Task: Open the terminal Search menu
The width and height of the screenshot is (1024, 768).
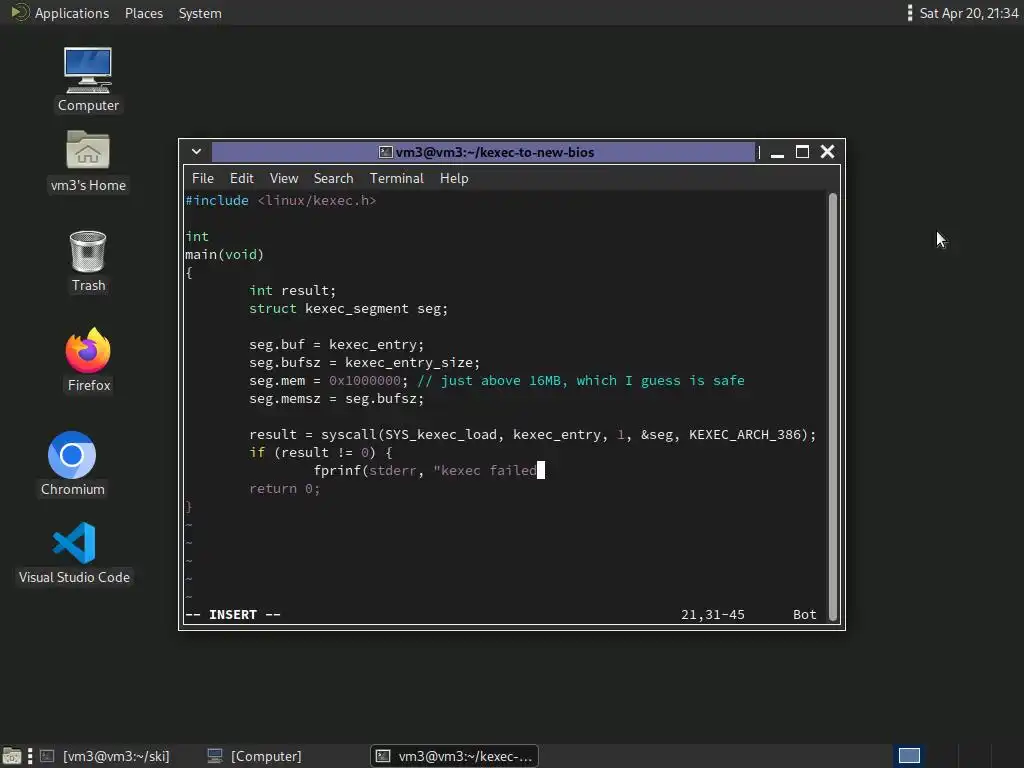Action: pos(333,178)
